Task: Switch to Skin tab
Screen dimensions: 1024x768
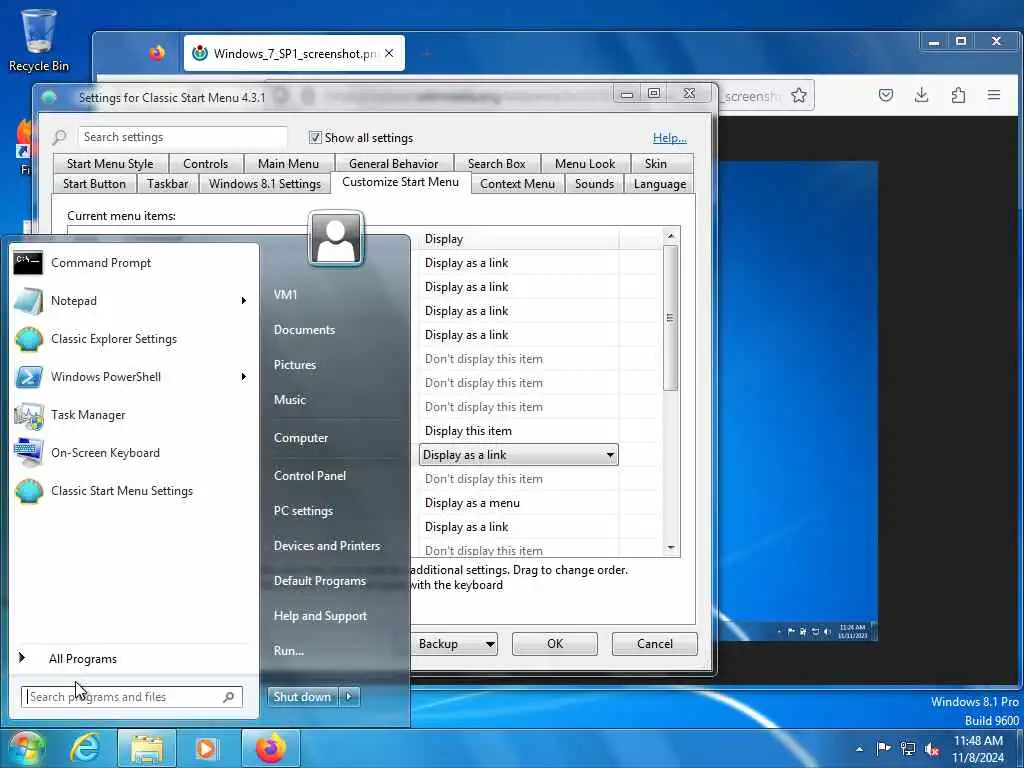Action: [656, 164]
